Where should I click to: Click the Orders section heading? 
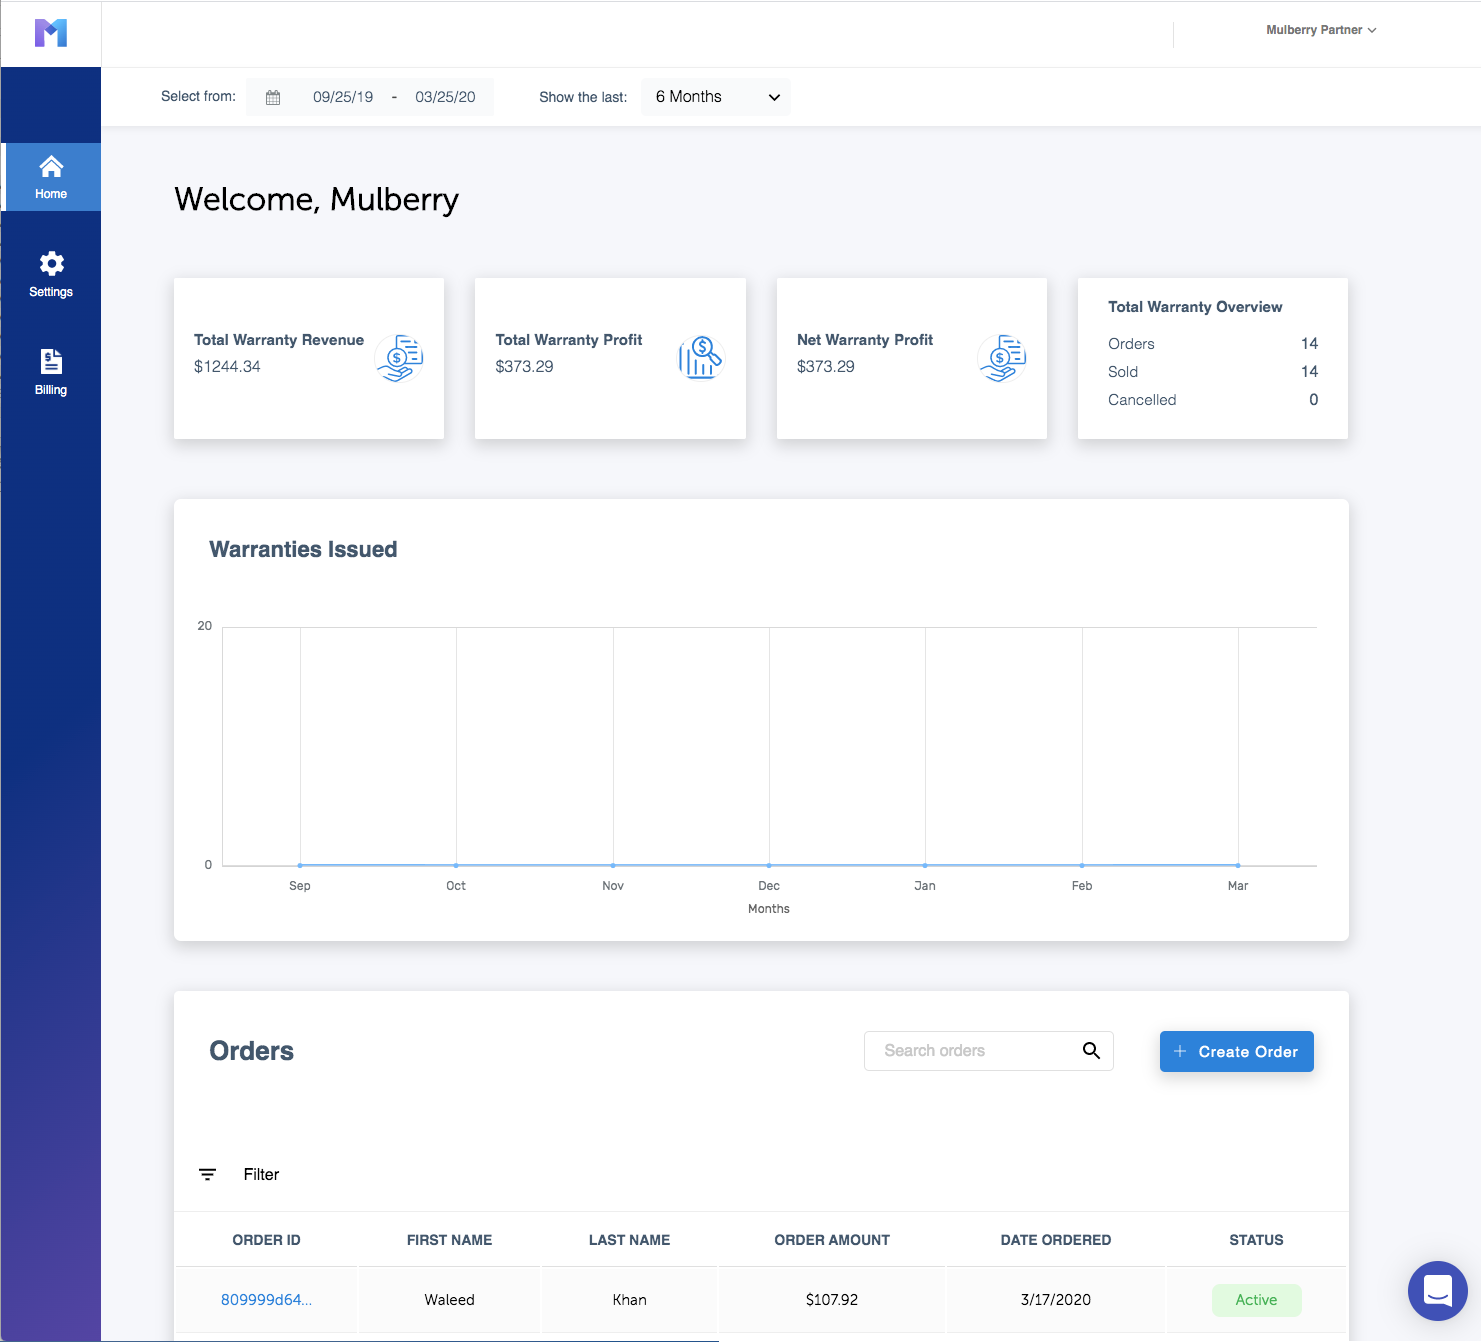(251, 1051)
